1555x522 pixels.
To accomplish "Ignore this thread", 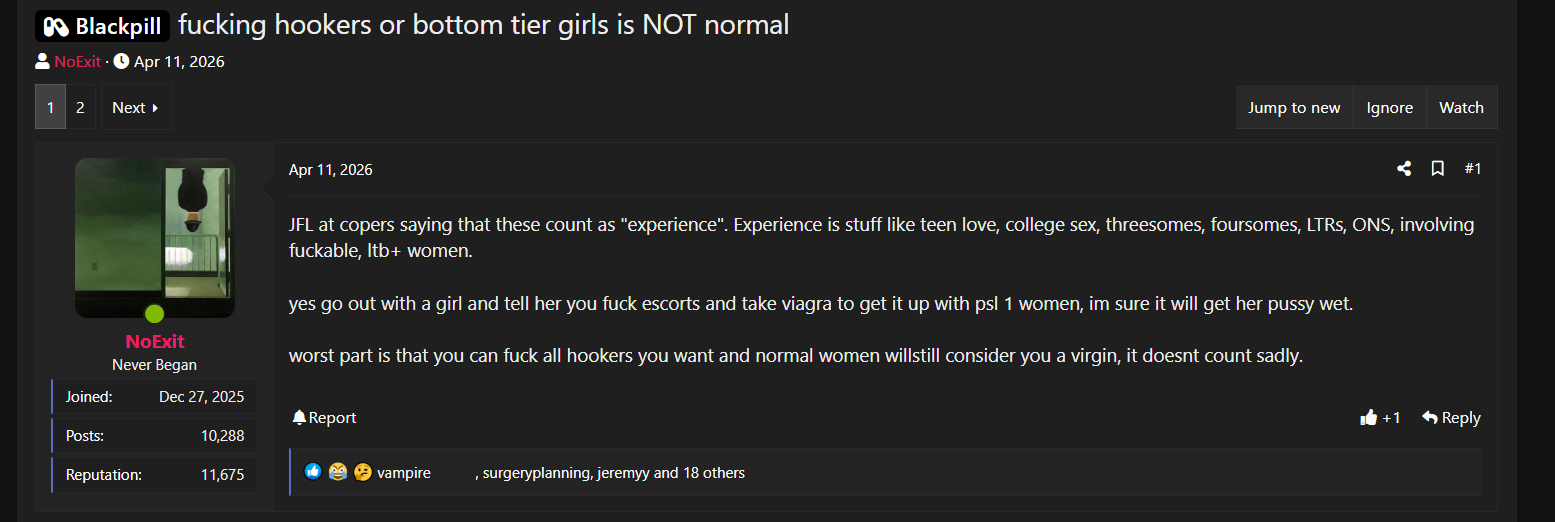I will [x=1390, y=107].
